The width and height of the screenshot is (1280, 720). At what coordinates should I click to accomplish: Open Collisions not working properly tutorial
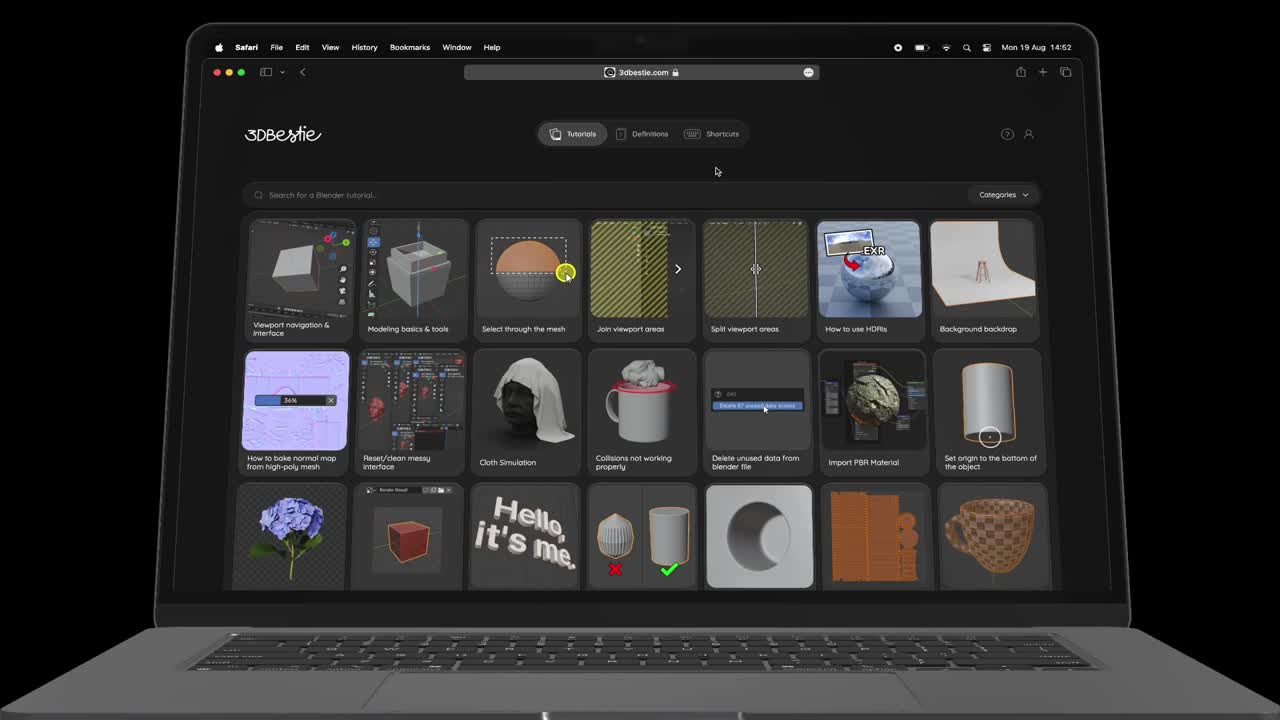642,412
